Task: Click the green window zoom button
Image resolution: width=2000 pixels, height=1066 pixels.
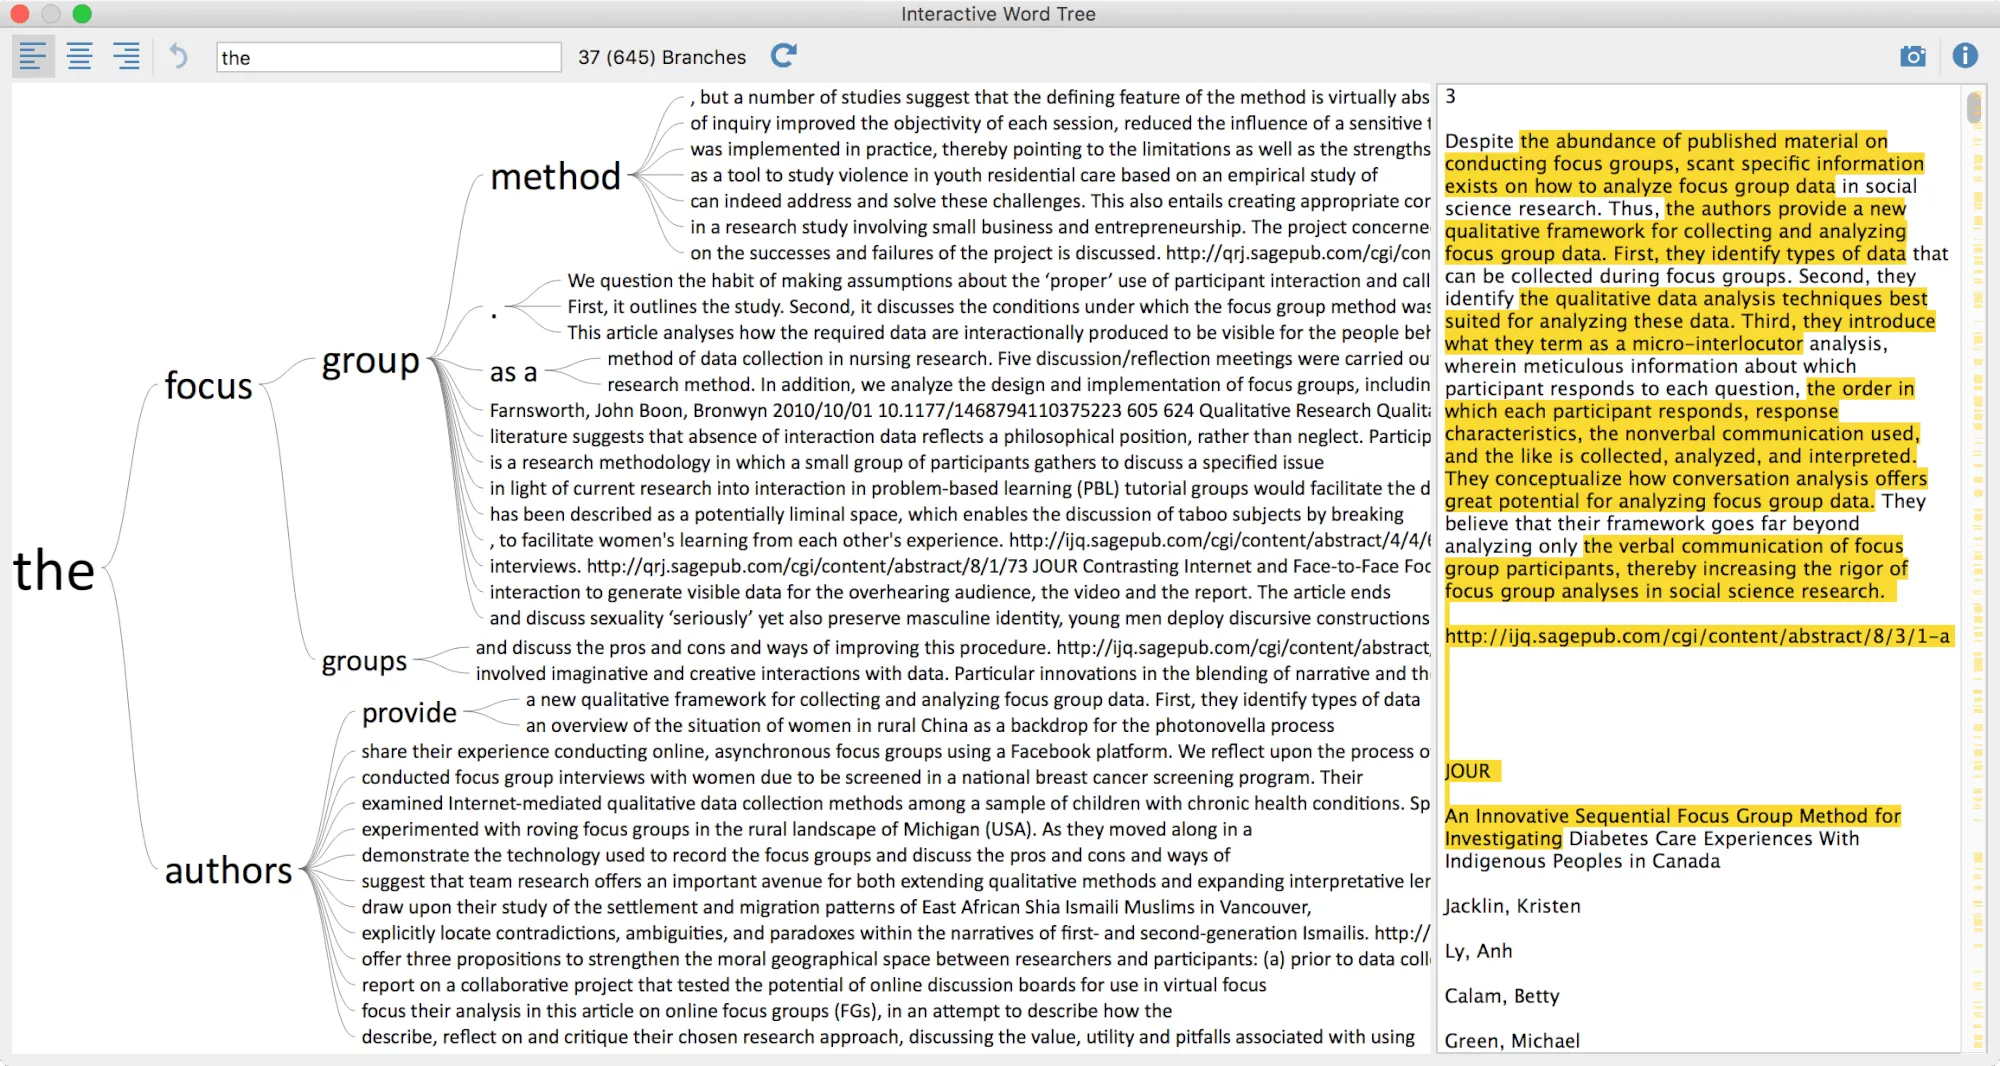Action: 82,13
